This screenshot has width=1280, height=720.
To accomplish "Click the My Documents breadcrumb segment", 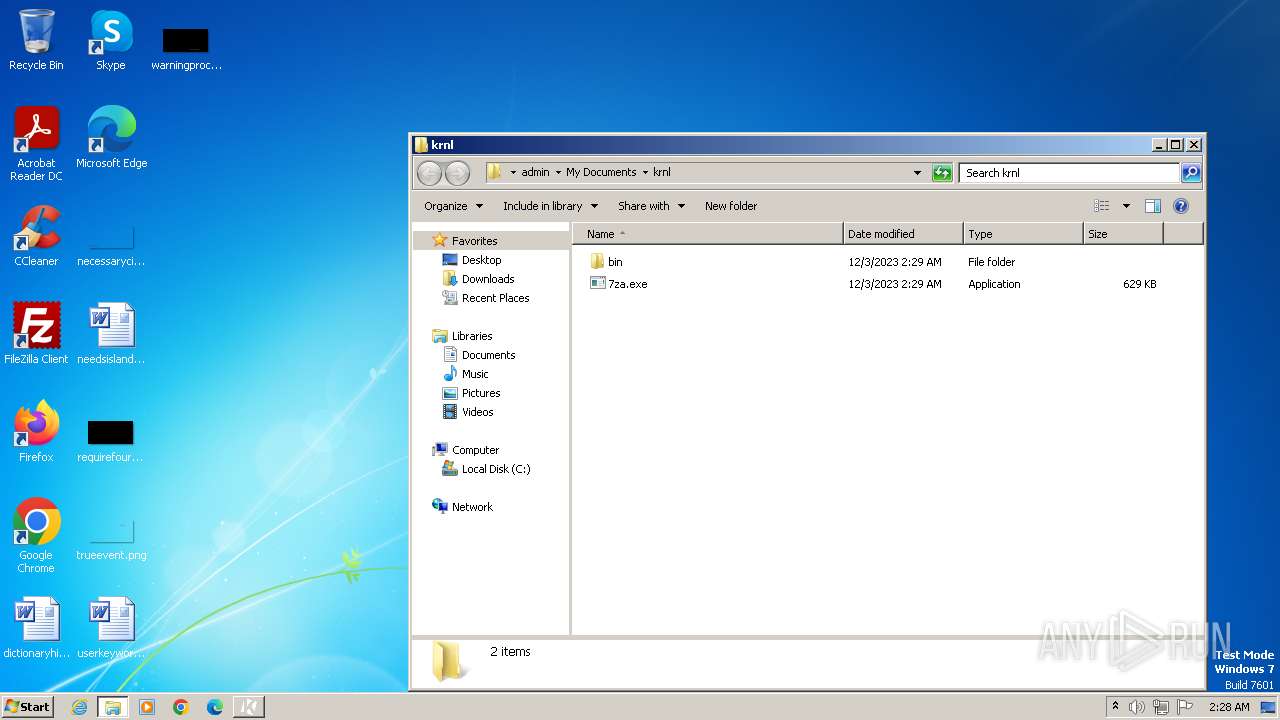I will 601,173.
